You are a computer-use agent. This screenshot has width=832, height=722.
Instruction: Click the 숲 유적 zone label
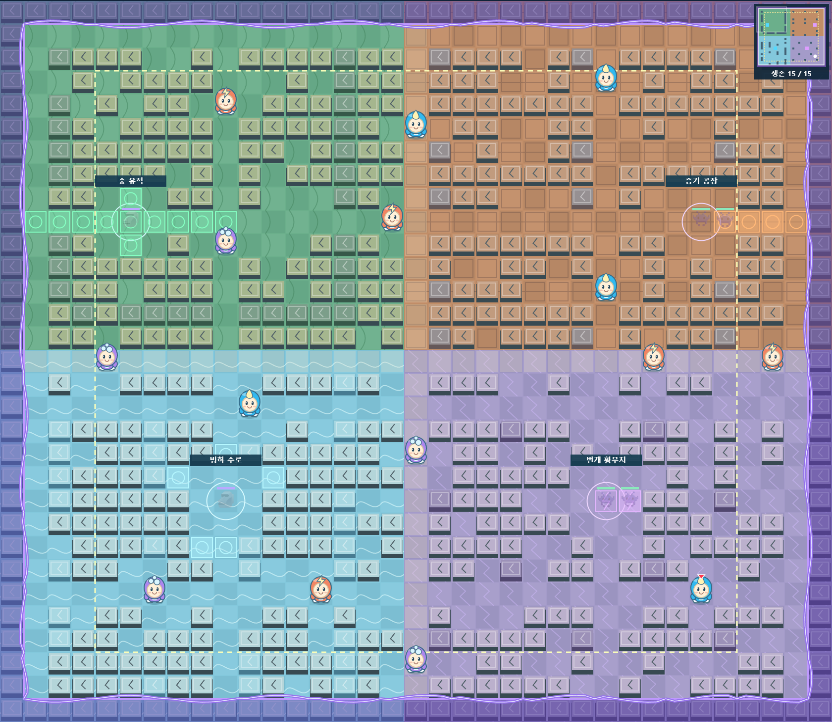click(x=131, y=181)
